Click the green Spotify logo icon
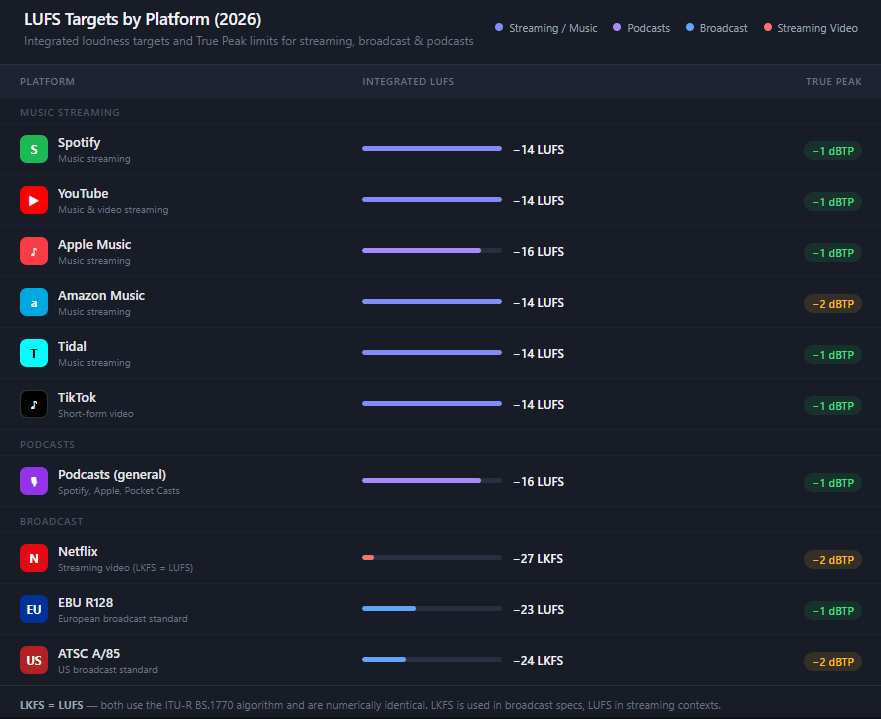This screenshot has height=719, width=881. click(34, 149)
